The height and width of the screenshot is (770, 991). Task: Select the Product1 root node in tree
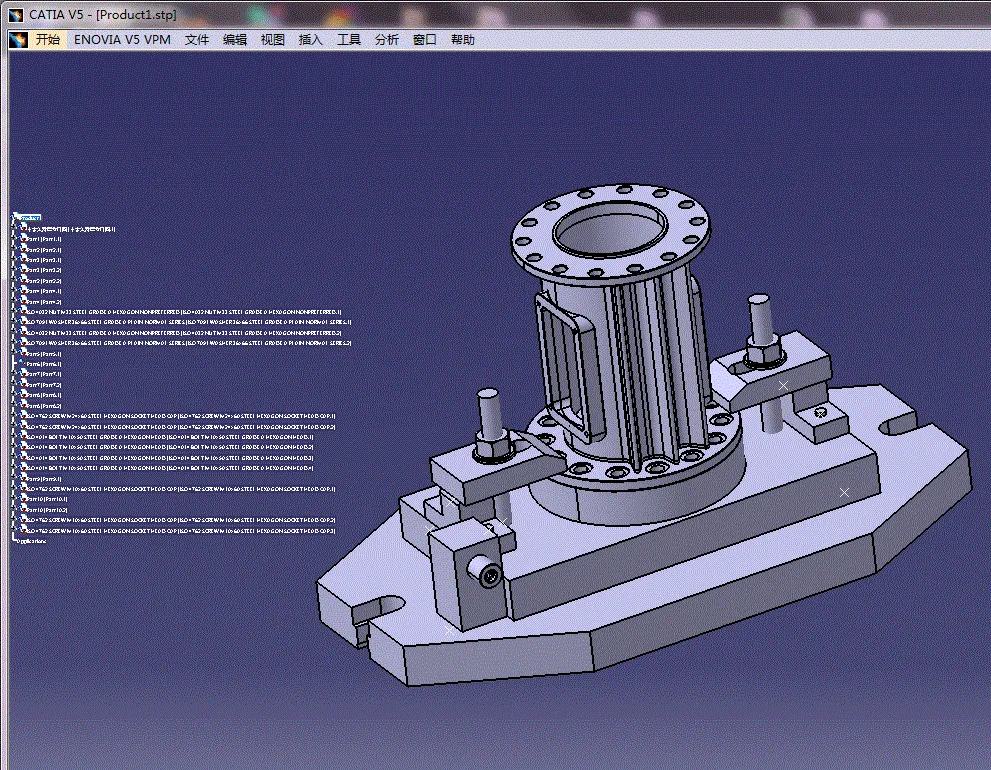[x=30, y=217]
